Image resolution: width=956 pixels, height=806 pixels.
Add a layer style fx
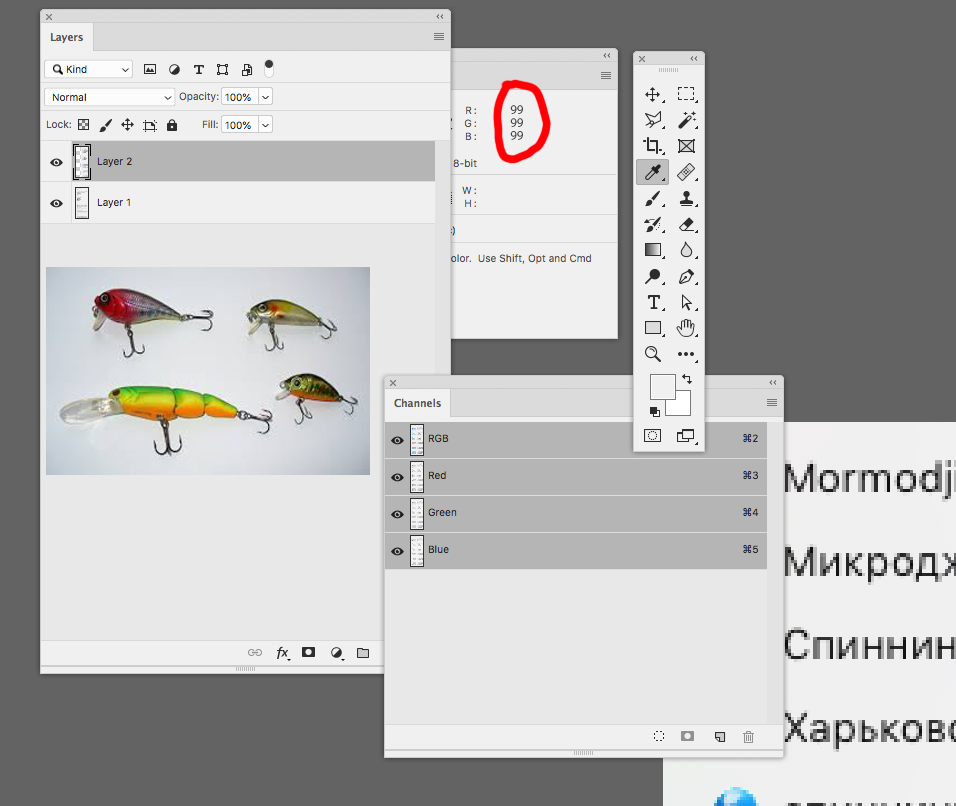tap(282, 653)
